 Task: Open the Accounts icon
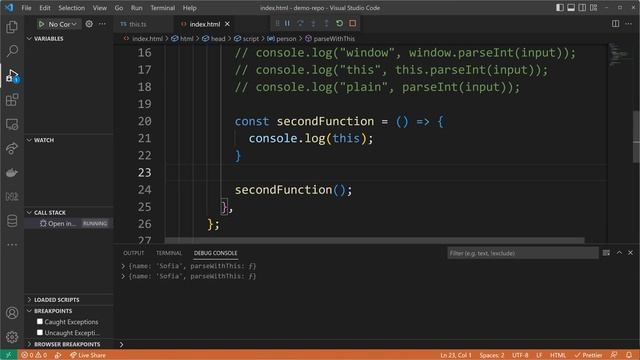[x=12, y=313]
